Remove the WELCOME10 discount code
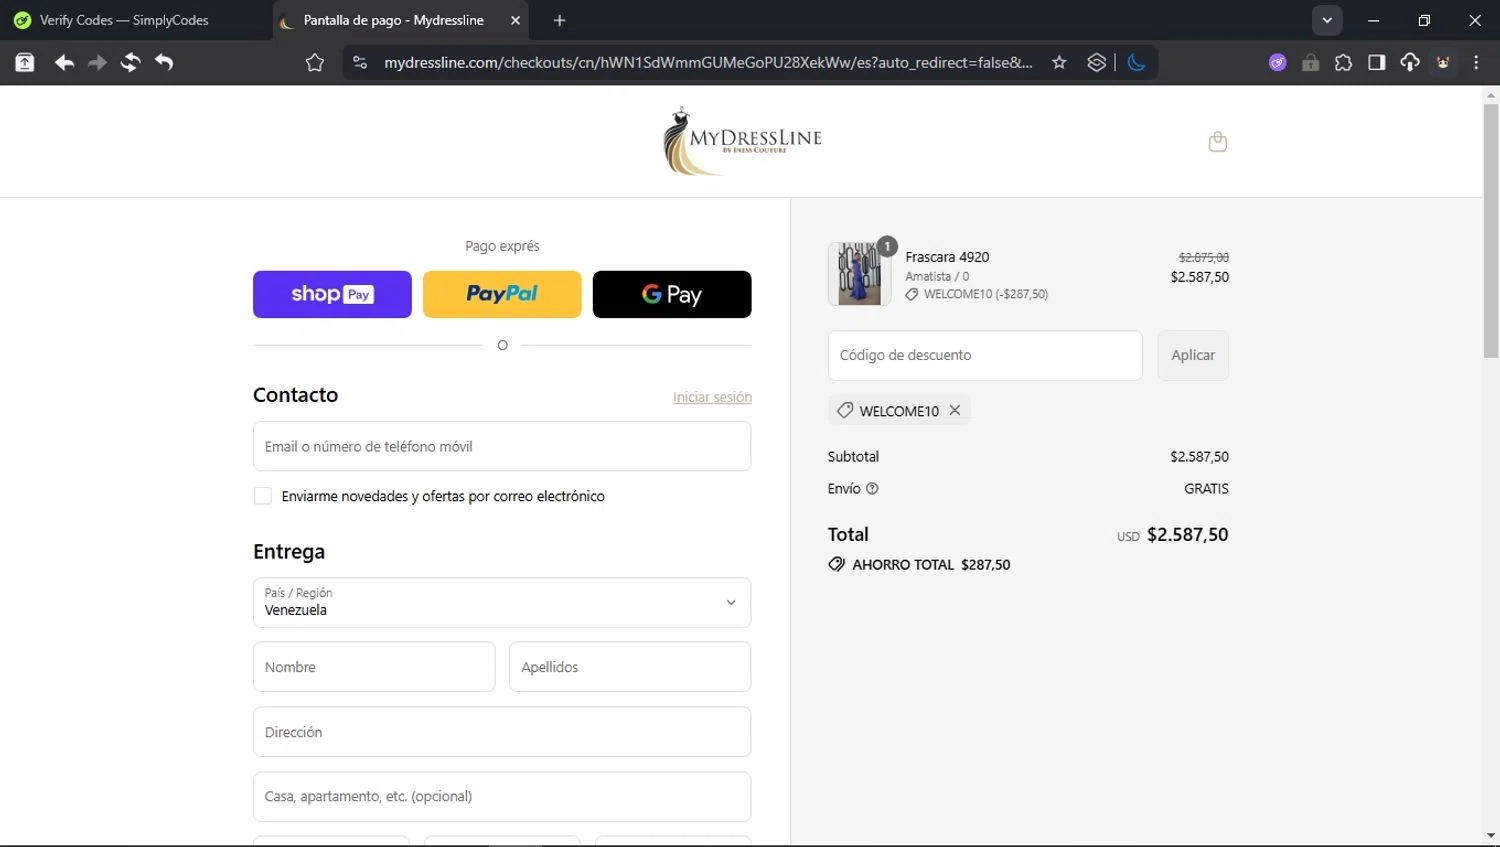The width and height of the screenshot is (1500, 847). [x=955, y=410]
